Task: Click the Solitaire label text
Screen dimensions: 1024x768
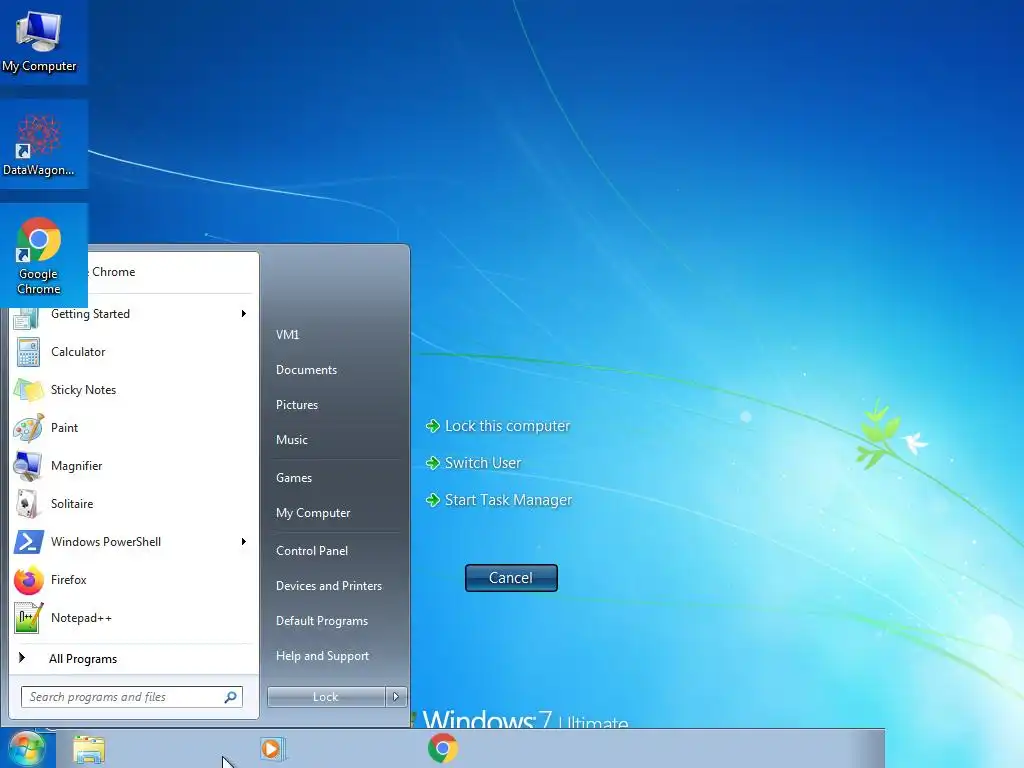Action: click(x=72, y=504)
